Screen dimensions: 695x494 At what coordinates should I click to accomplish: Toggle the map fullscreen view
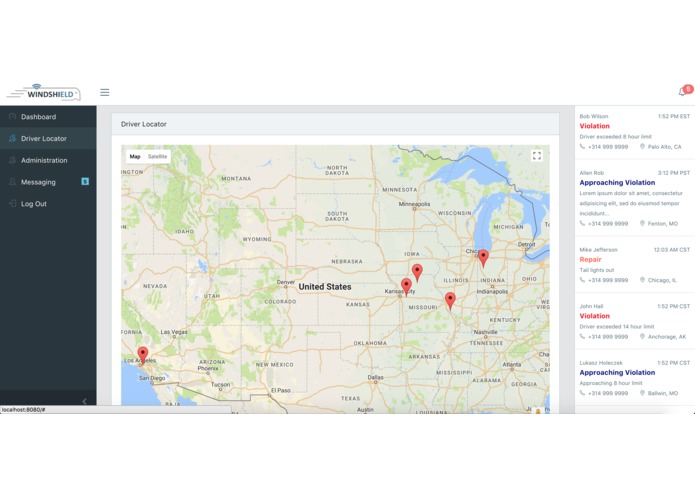537,156
